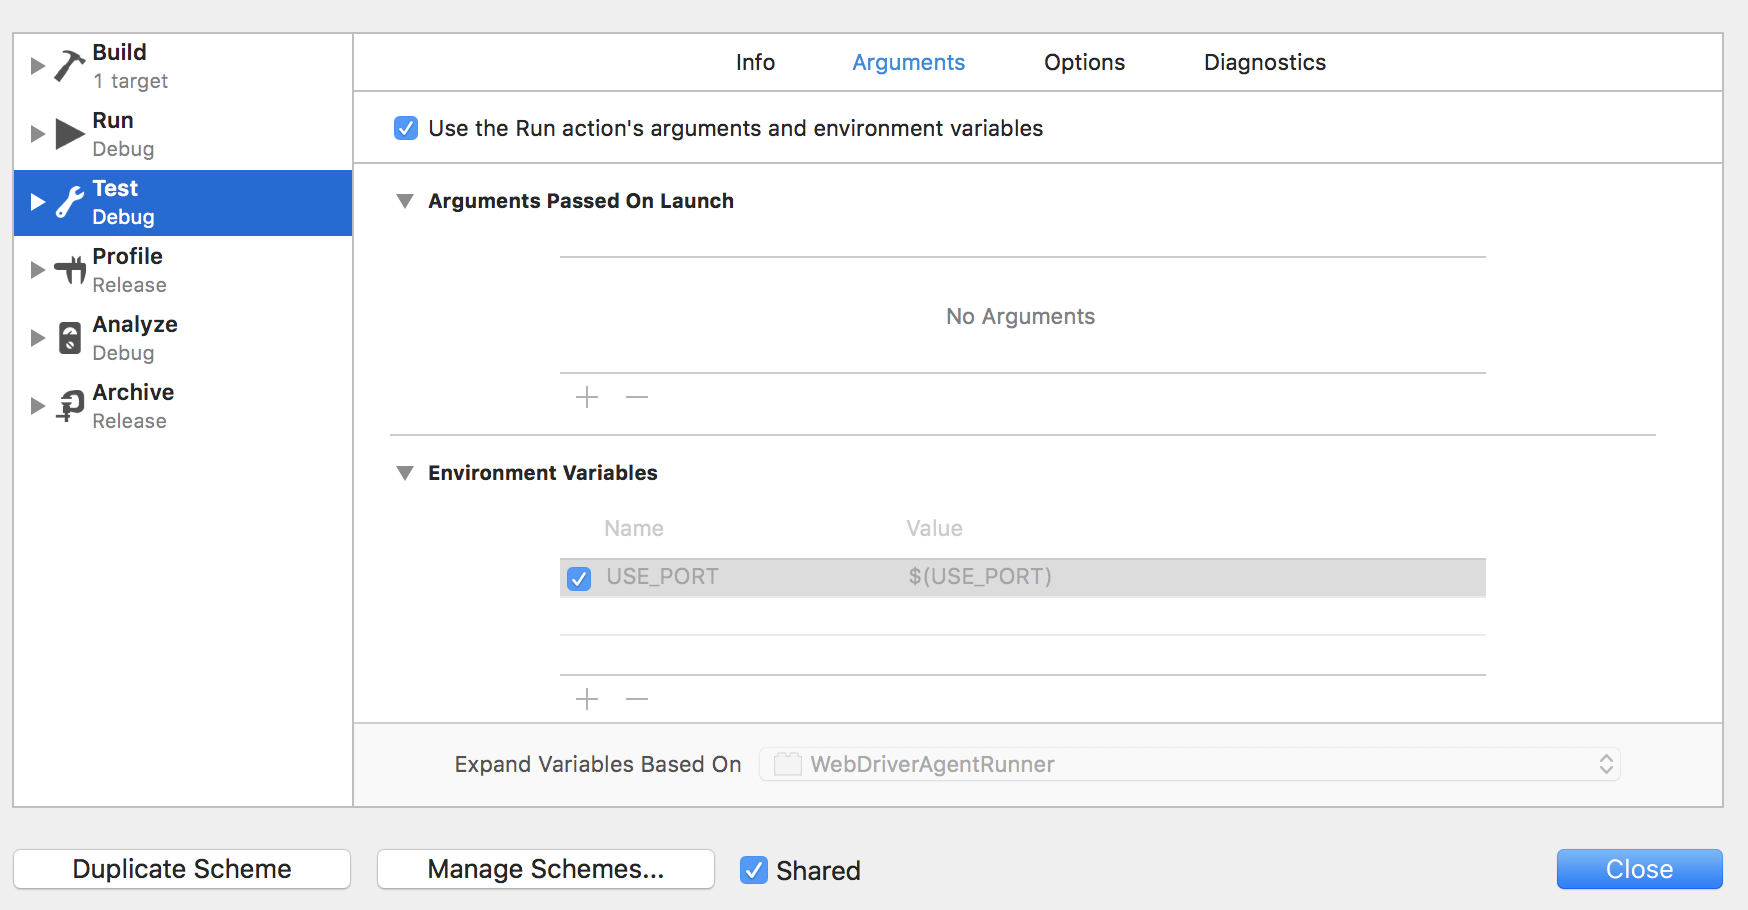Screen dimensions: 1748x910
Task: Open Manage Schemes dialog
Action: point(546,869)
